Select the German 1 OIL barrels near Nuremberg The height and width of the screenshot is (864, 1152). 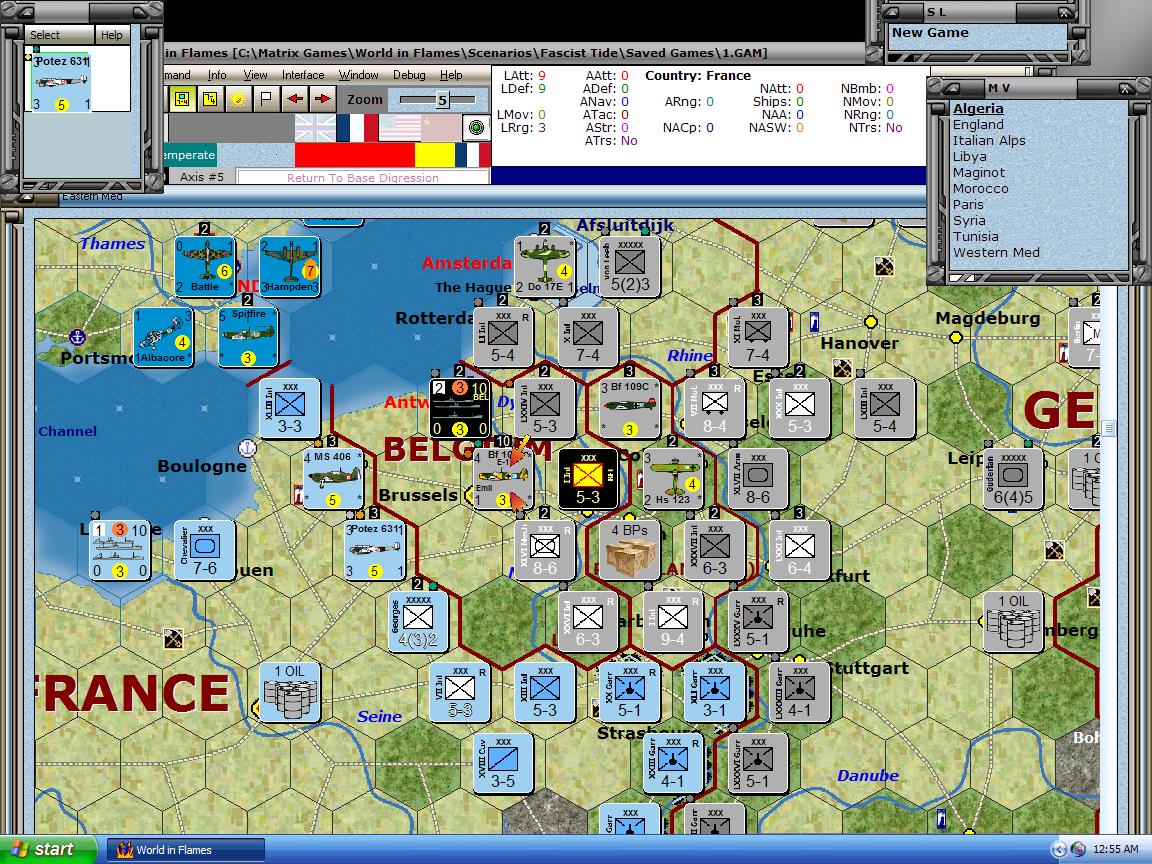[x=1013, y=621]
